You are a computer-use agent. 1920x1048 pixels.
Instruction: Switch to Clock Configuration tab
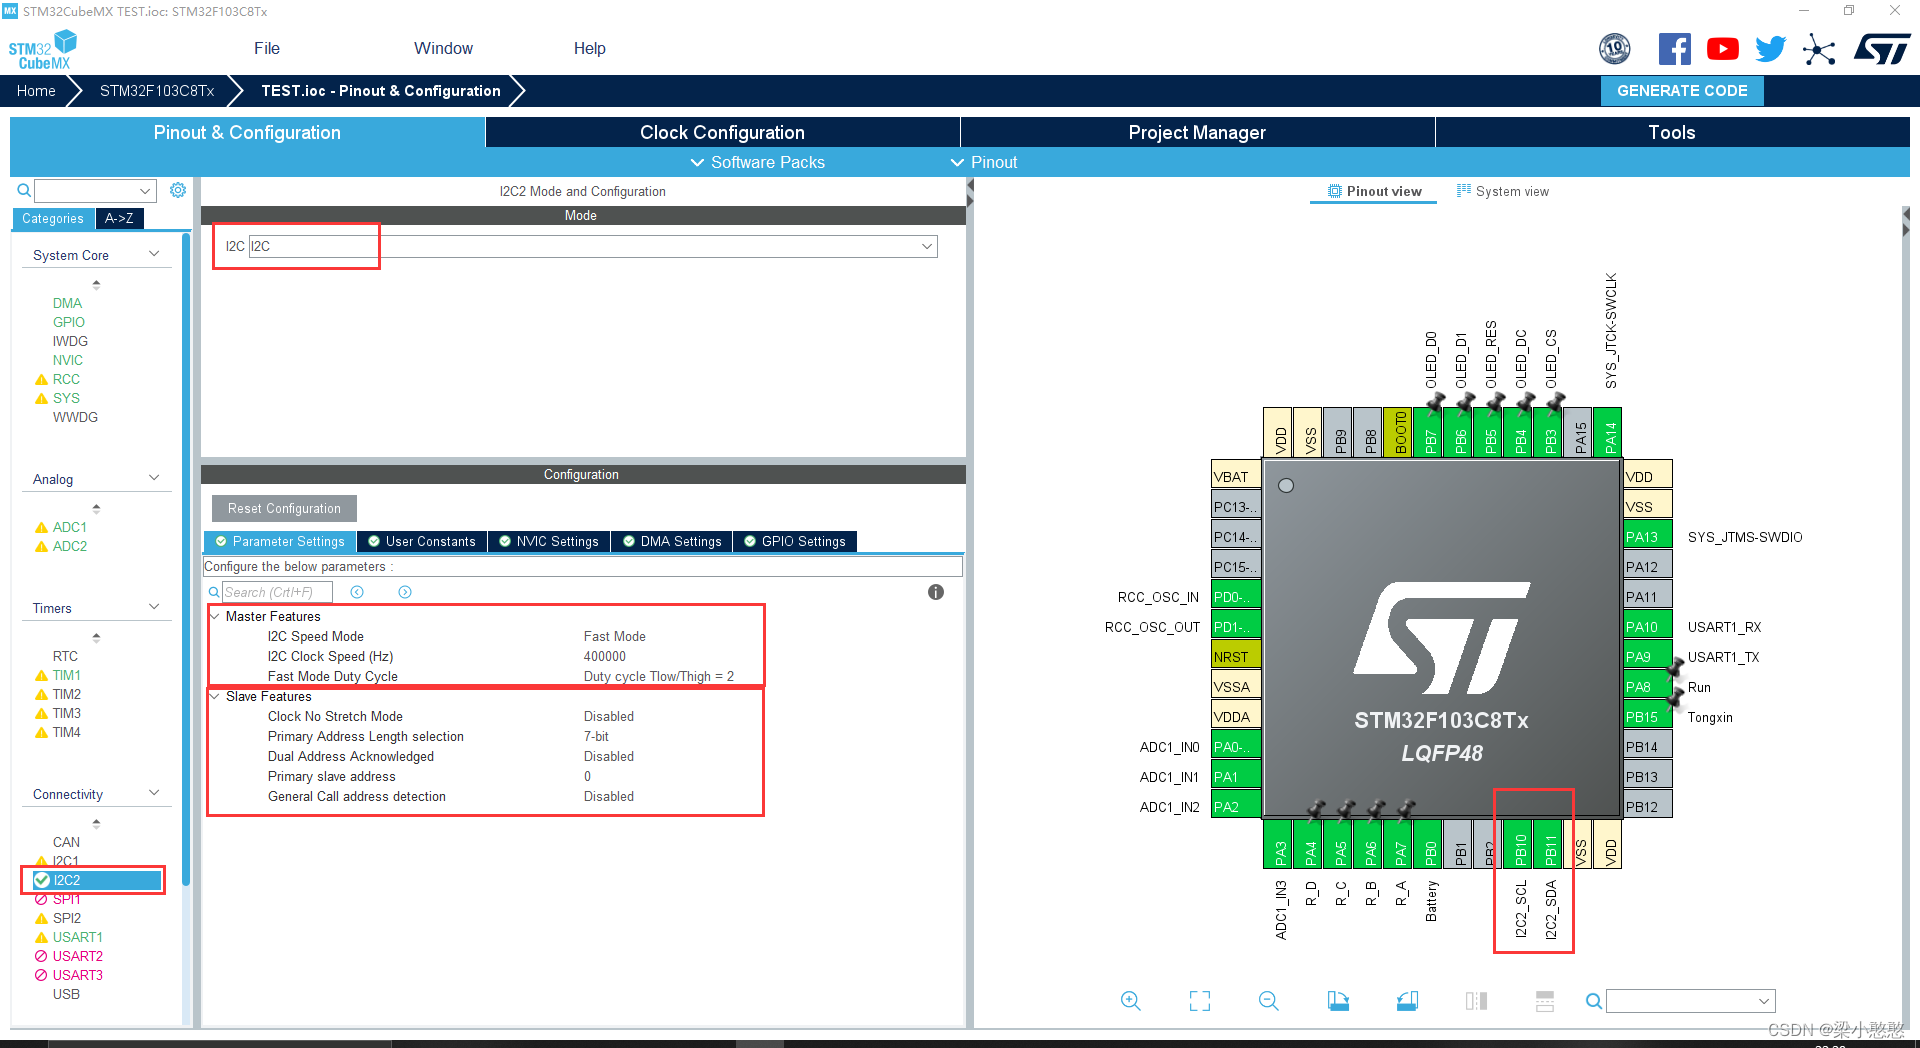(722, 132)
